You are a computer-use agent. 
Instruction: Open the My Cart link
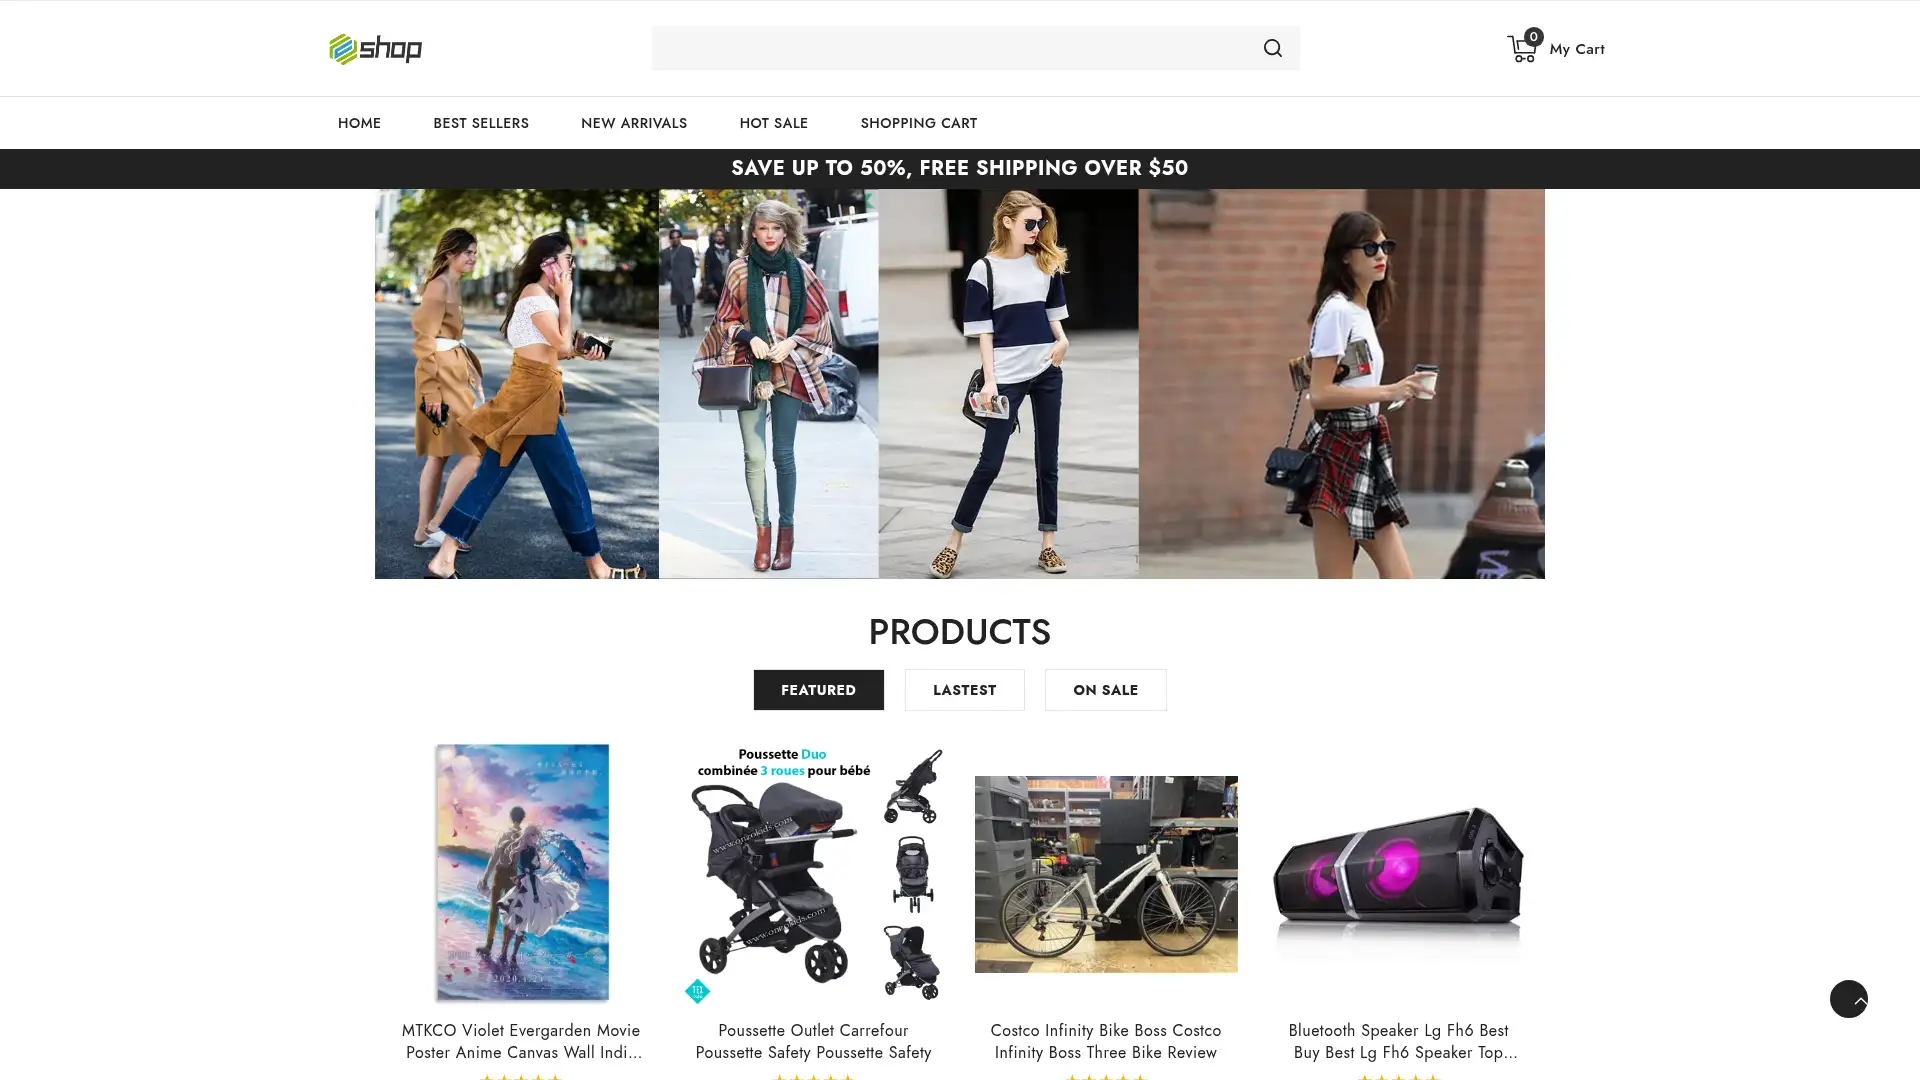click(1576, 49)
